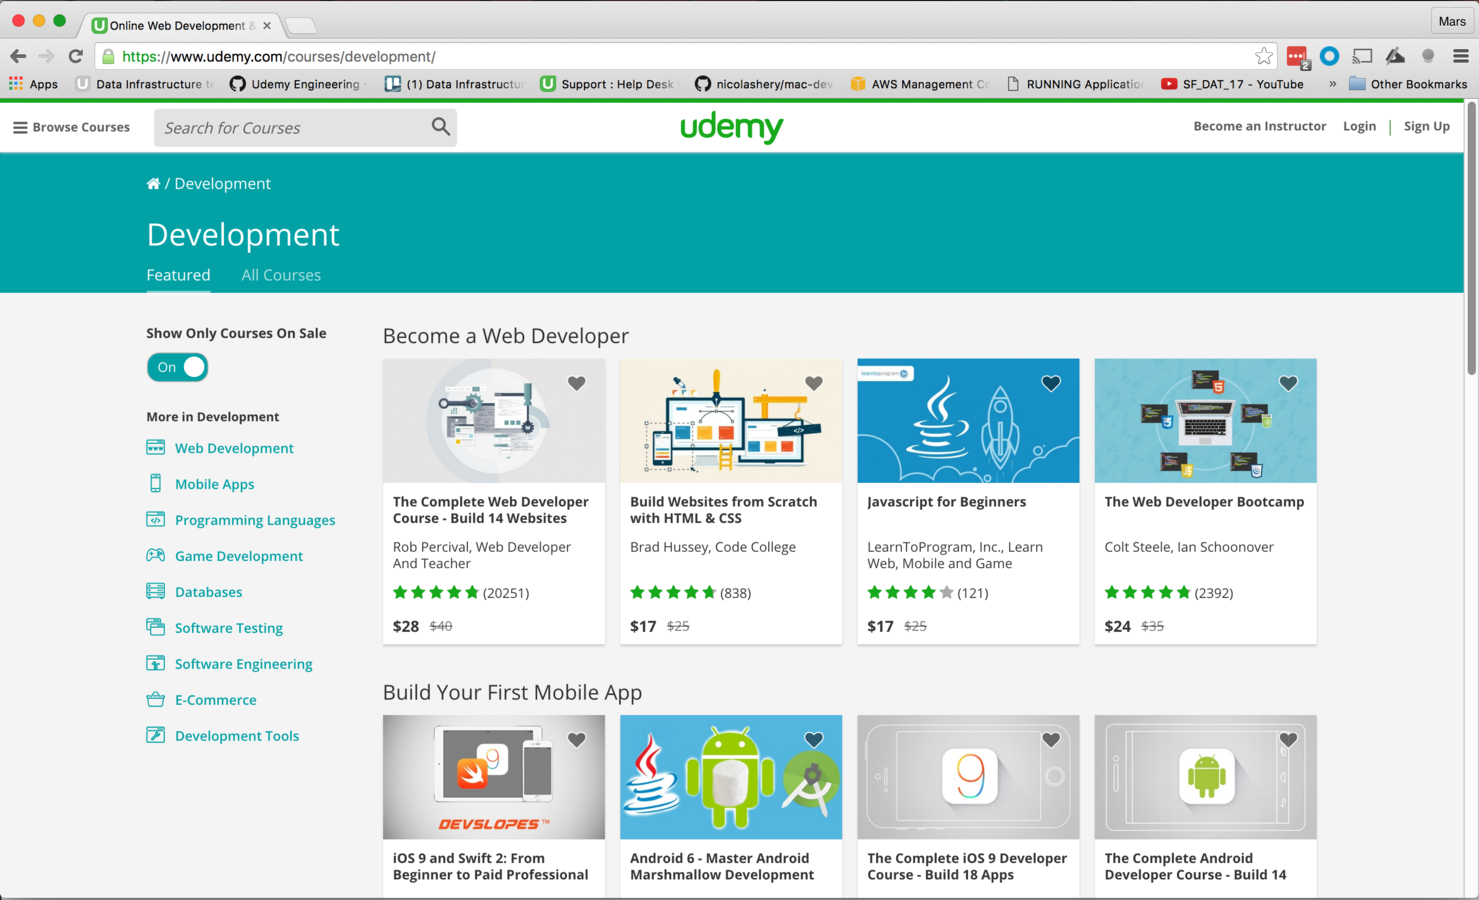The image size is (1479, 900).
Task: Click the Software Testing sidebar icon
Action: click(x=156, y=627)
